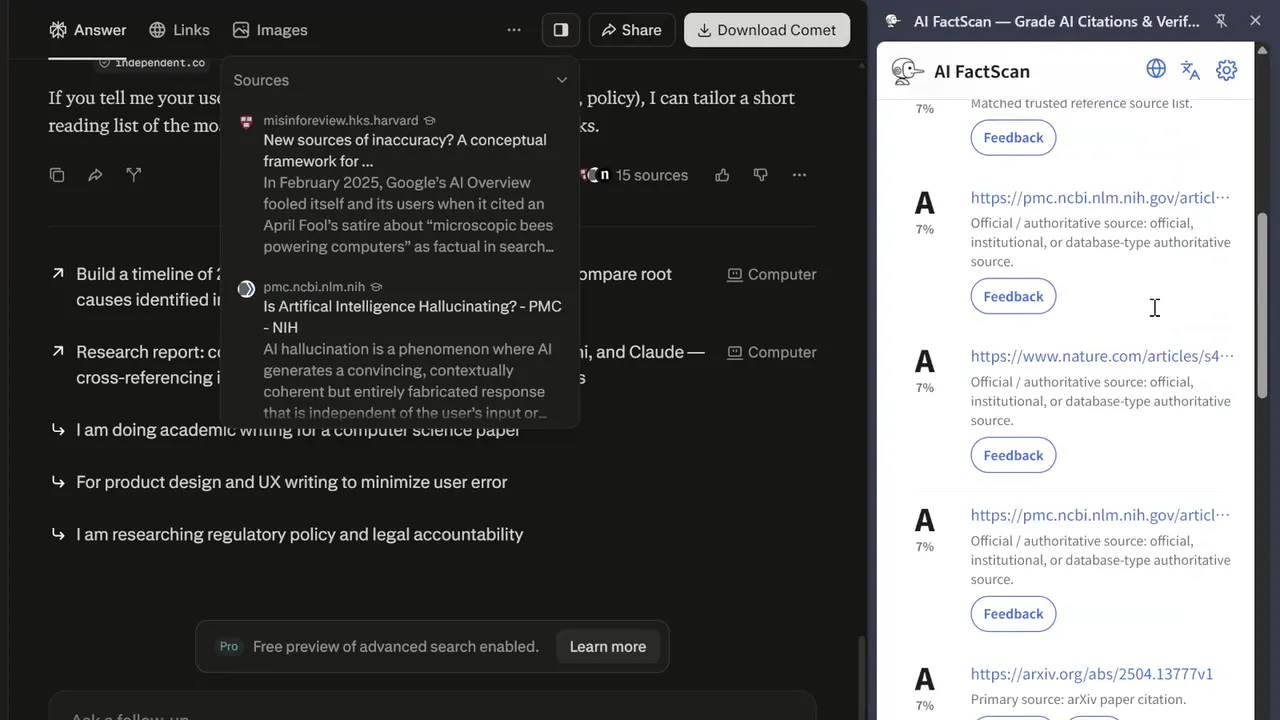This screenshot has height=720, width=1280.
Task: Open the Images tab
Action: tap(270, 30)
